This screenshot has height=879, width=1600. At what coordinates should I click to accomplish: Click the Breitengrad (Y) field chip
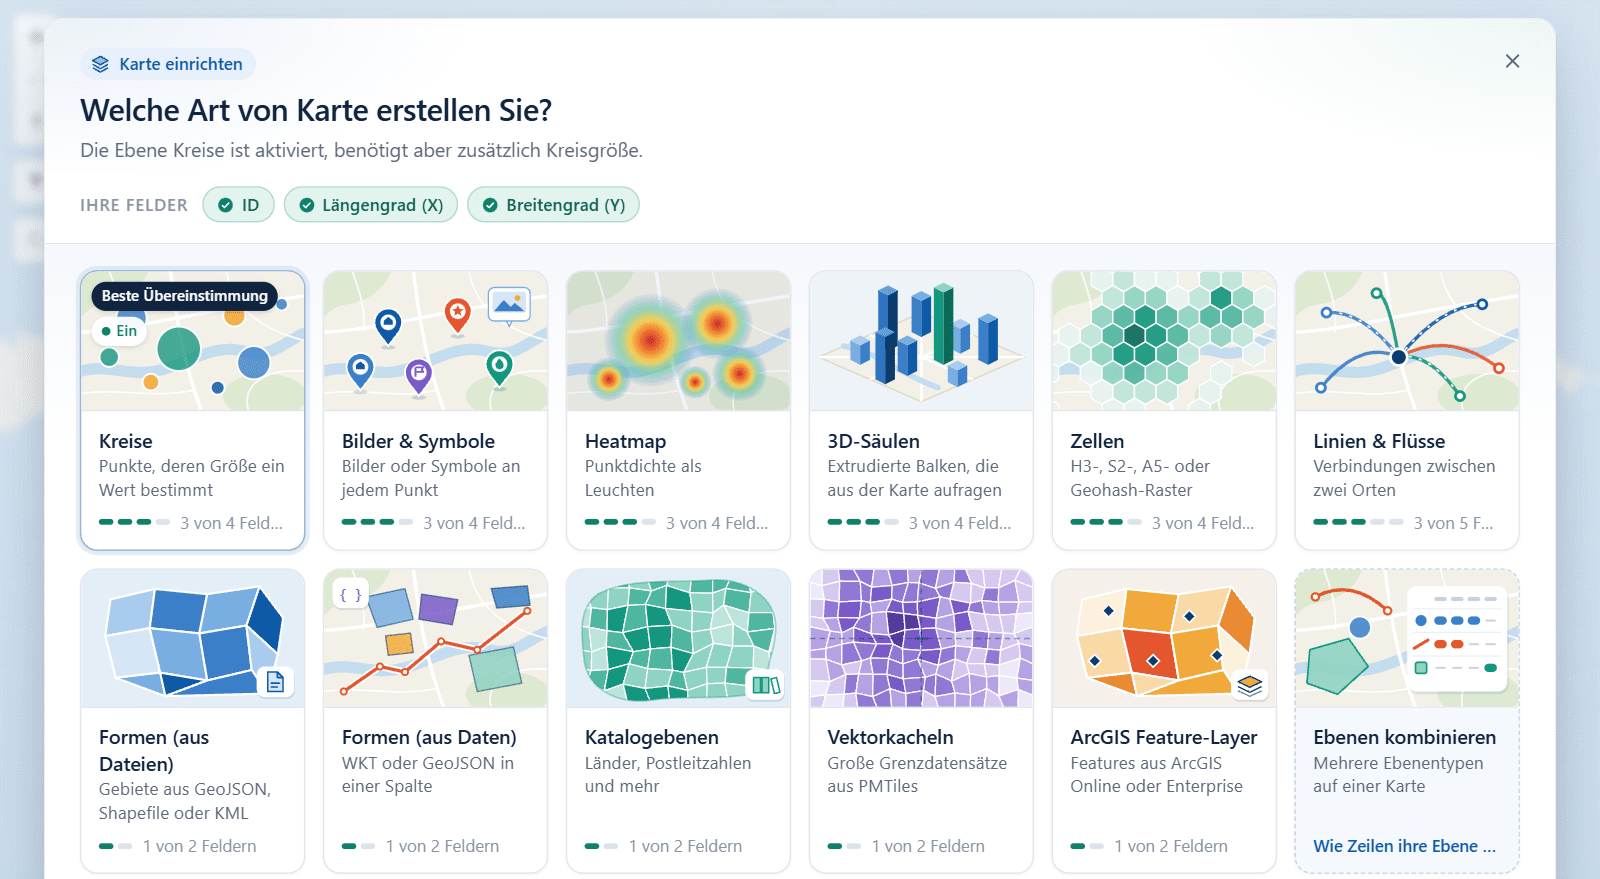pos(553,205)
